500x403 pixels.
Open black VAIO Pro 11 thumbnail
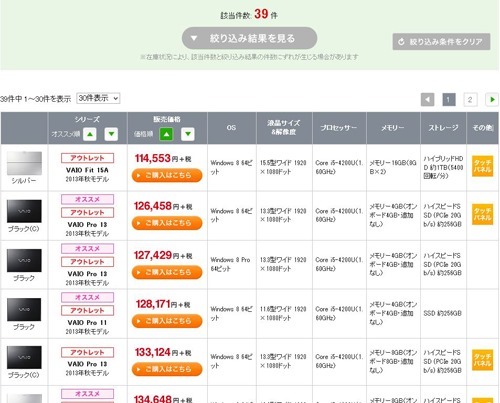point(24,310)
